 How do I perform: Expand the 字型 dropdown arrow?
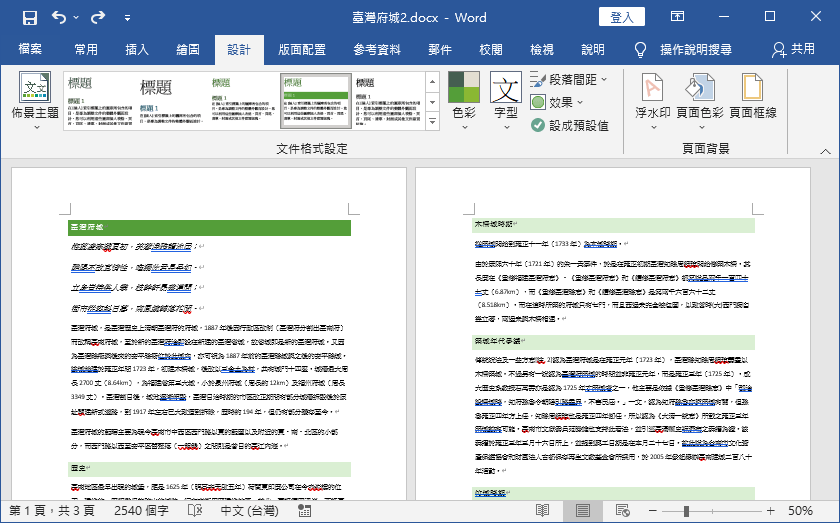tap(506, 128)
